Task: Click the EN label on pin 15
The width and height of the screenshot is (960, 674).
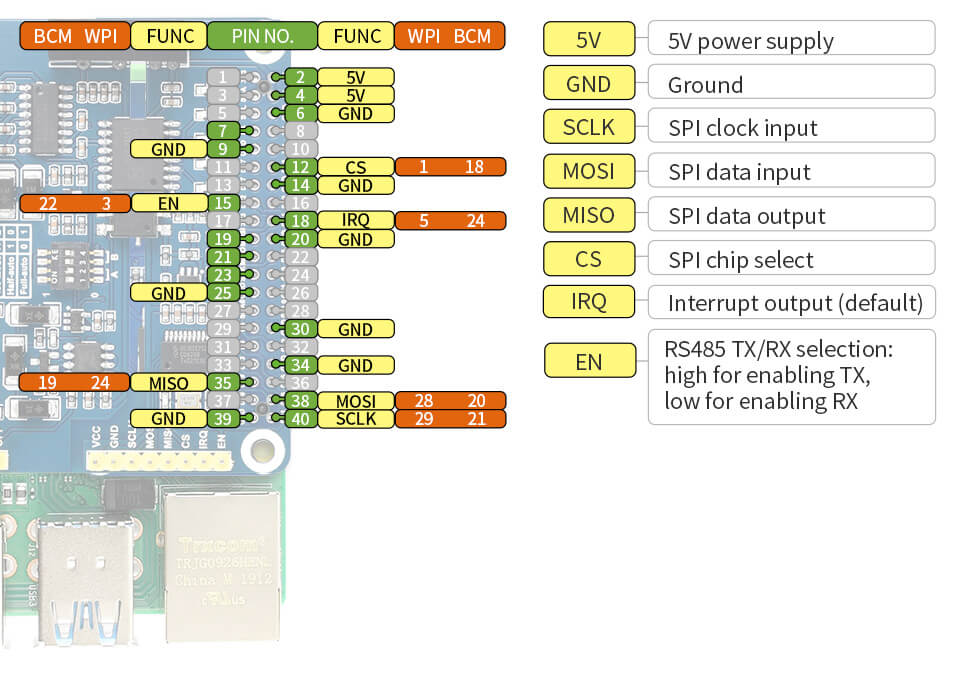Action: point(168,203)
